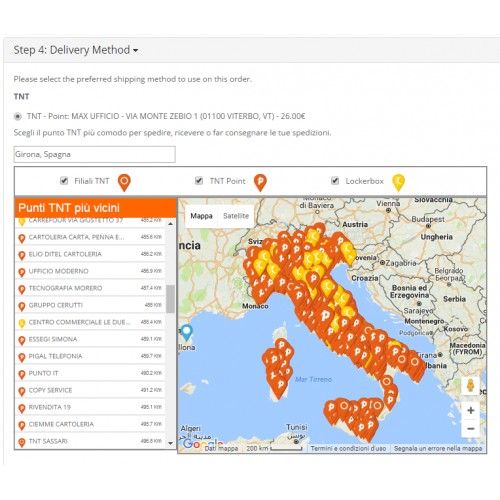This screenshot has width=500, height=500.
Task: Open Termini e condizioni d'uso link
Action: click(x=348, y=449)
